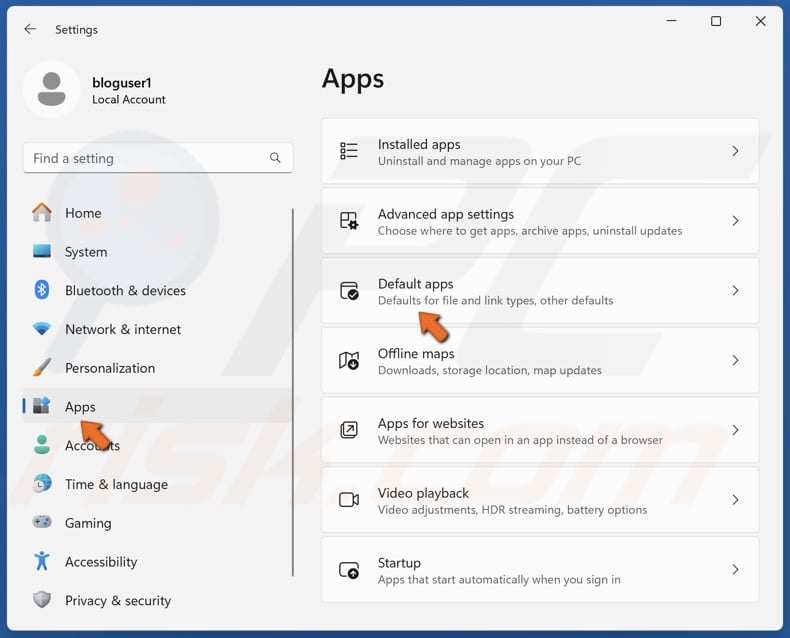Click the Gaming controller icon
Image resolution: width=790 pixels, height=638 pixels.
coord(42,522)
